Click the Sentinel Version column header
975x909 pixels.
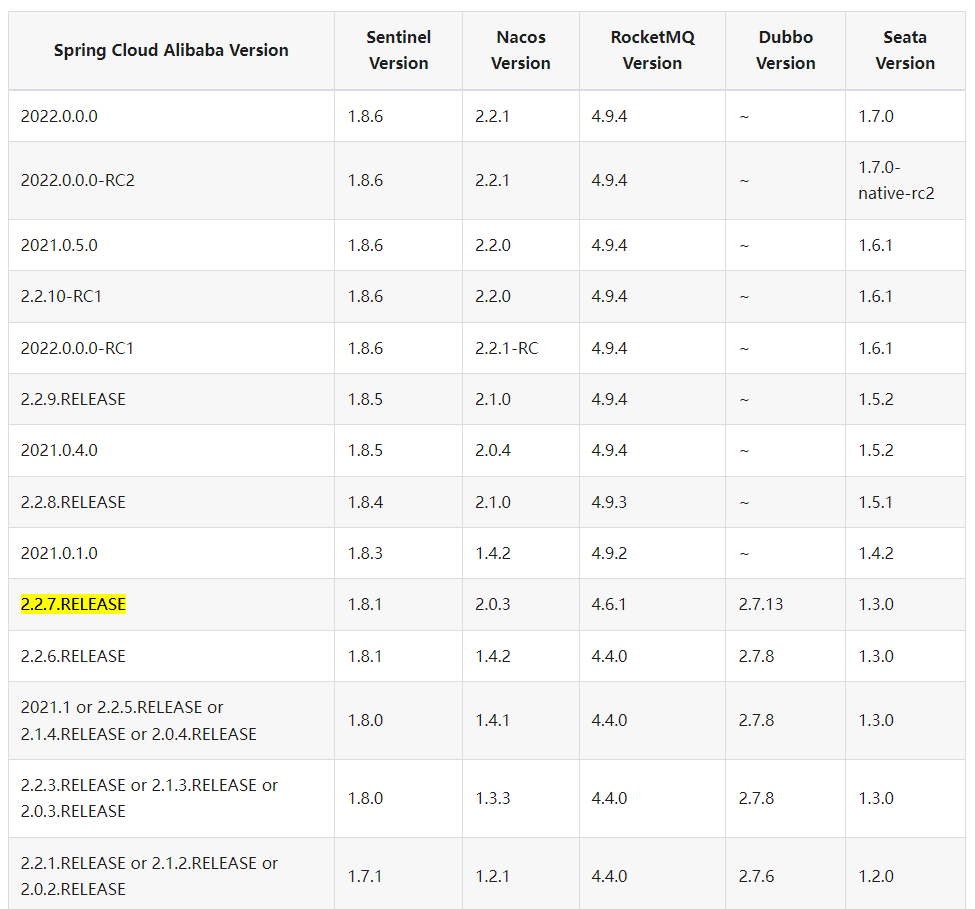(398, 50)
